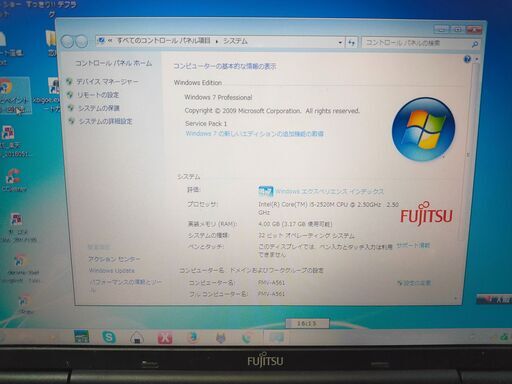Open Windows Update link in sidebar
The width and height of the screenshot is (512, 384).
[112, 271]
